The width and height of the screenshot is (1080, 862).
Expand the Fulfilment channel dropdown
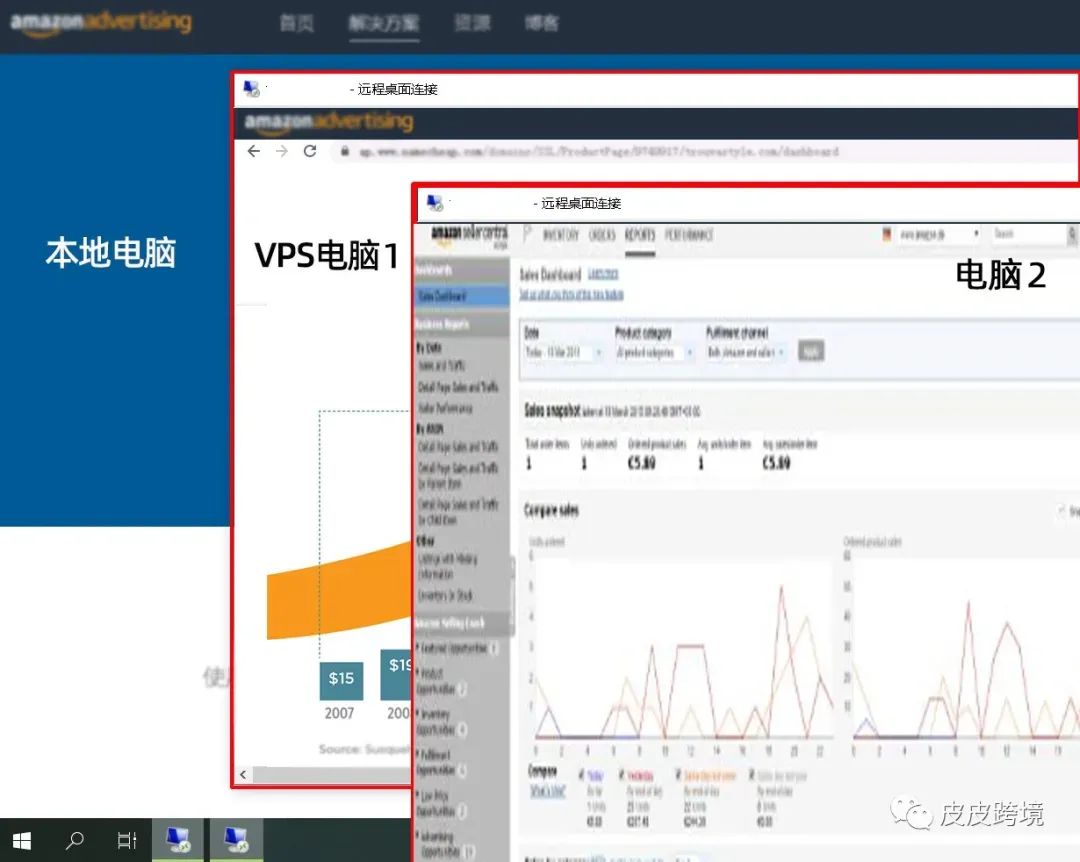[747, 353]
